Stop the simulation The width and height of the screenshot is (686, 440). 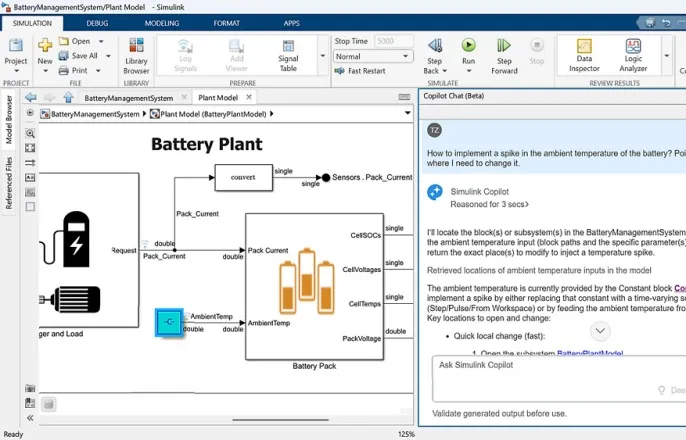point(537,52)
